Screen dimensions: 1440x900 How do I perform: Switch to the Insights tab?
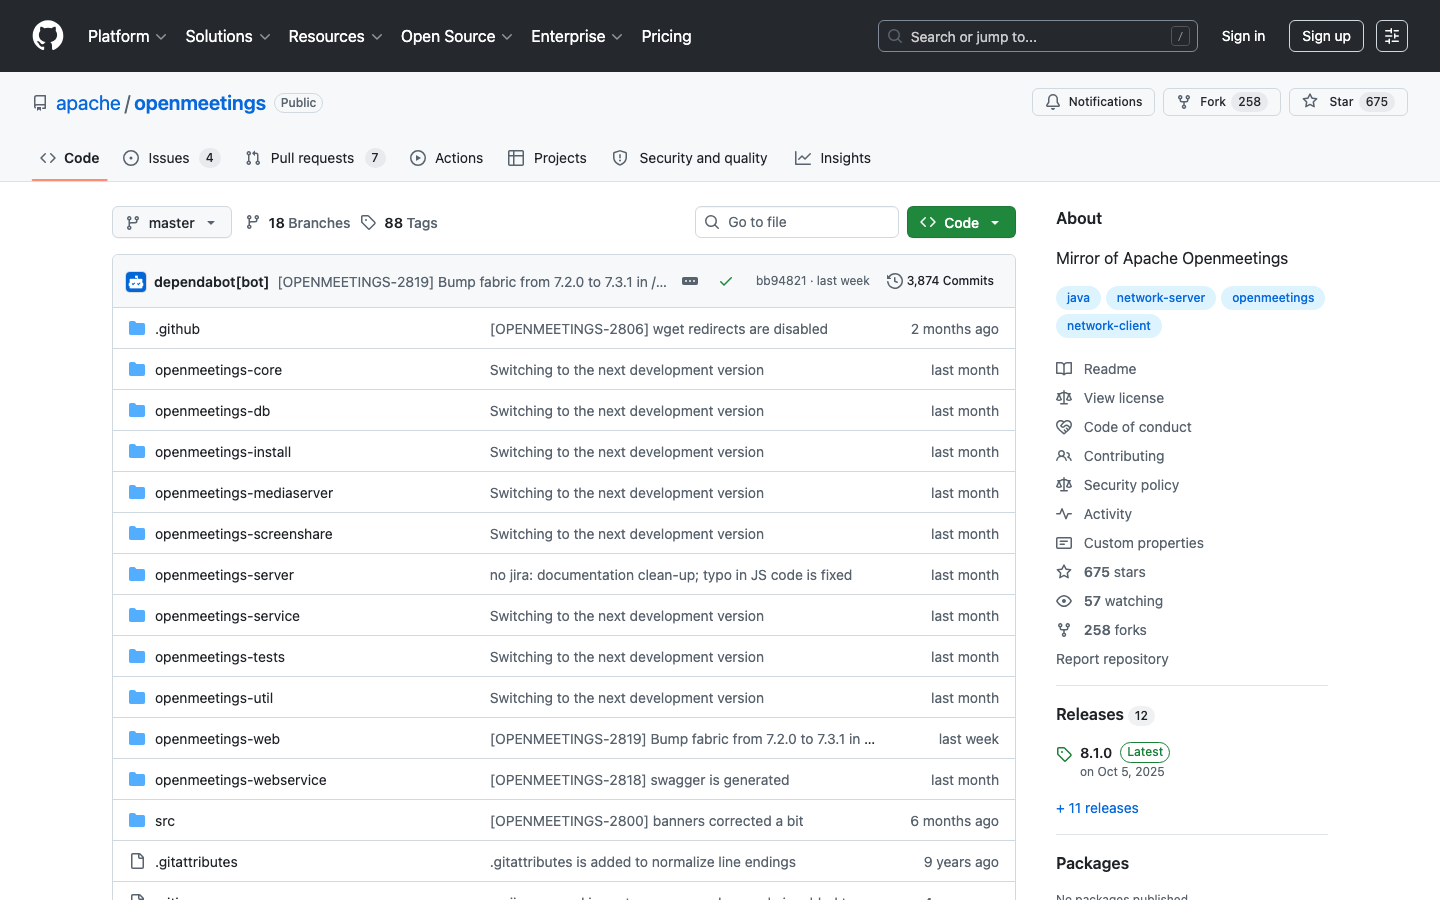[833, 158]
